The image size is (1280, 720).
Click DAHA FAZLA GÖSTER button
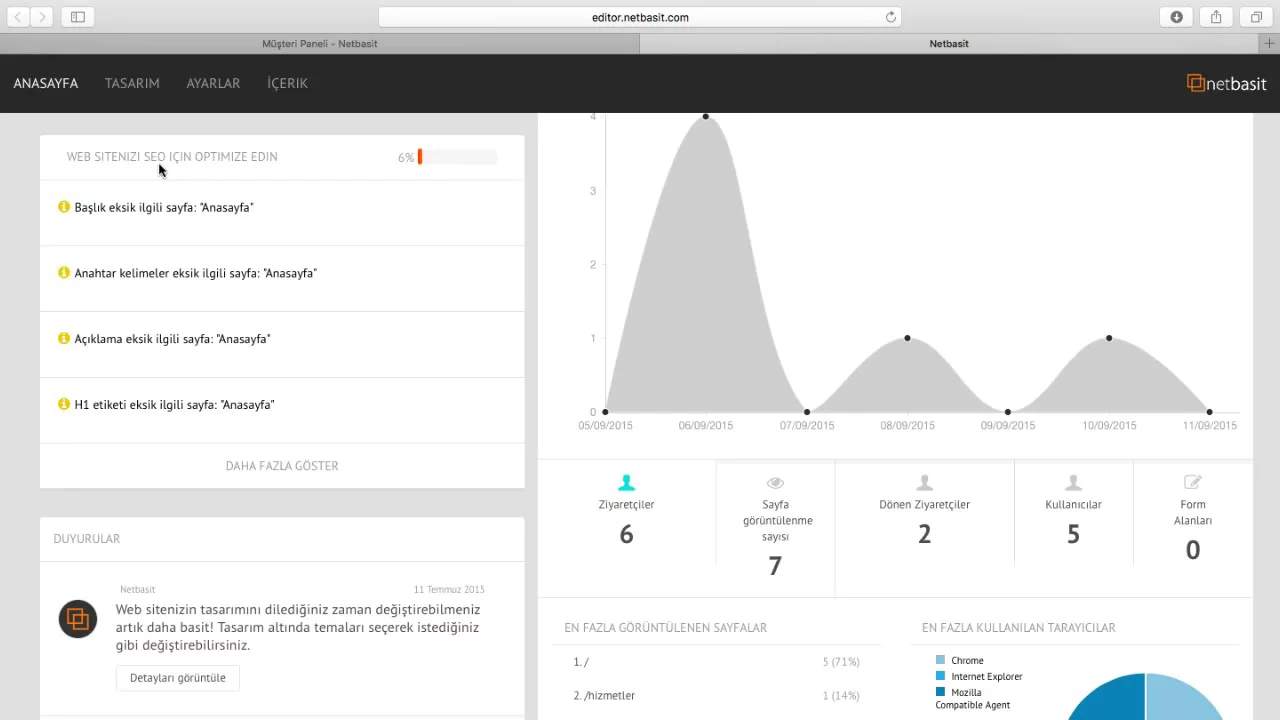(282, 466)
